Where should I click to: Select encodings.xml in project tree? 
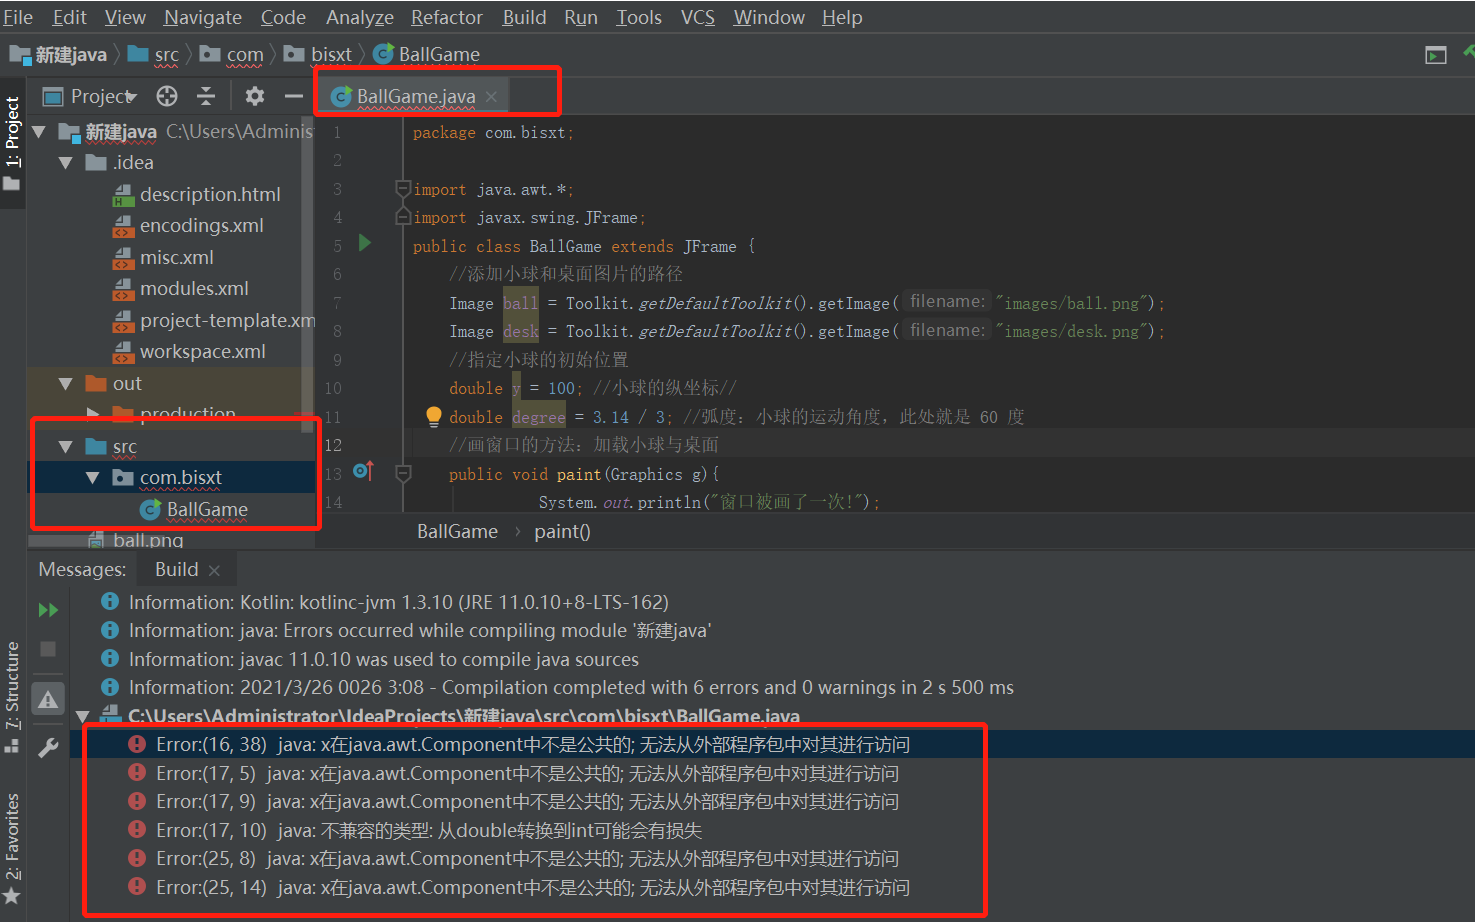[x=188, y=225]
